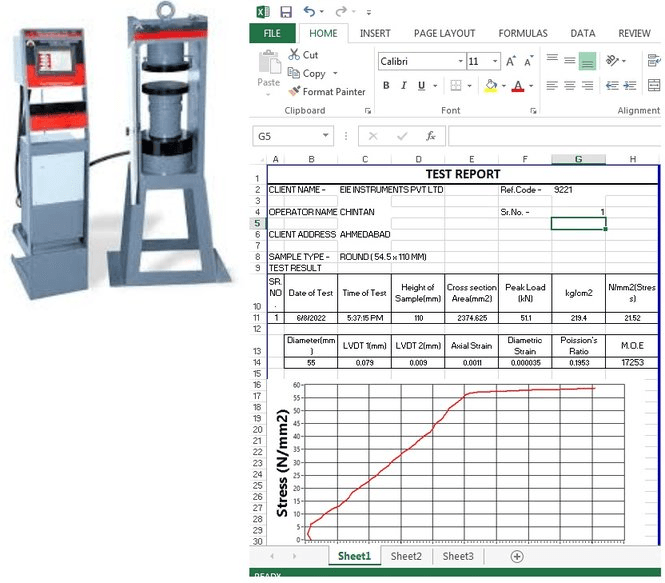665x583 pixels.
Task: Click the Copy button
Action: 307,73
